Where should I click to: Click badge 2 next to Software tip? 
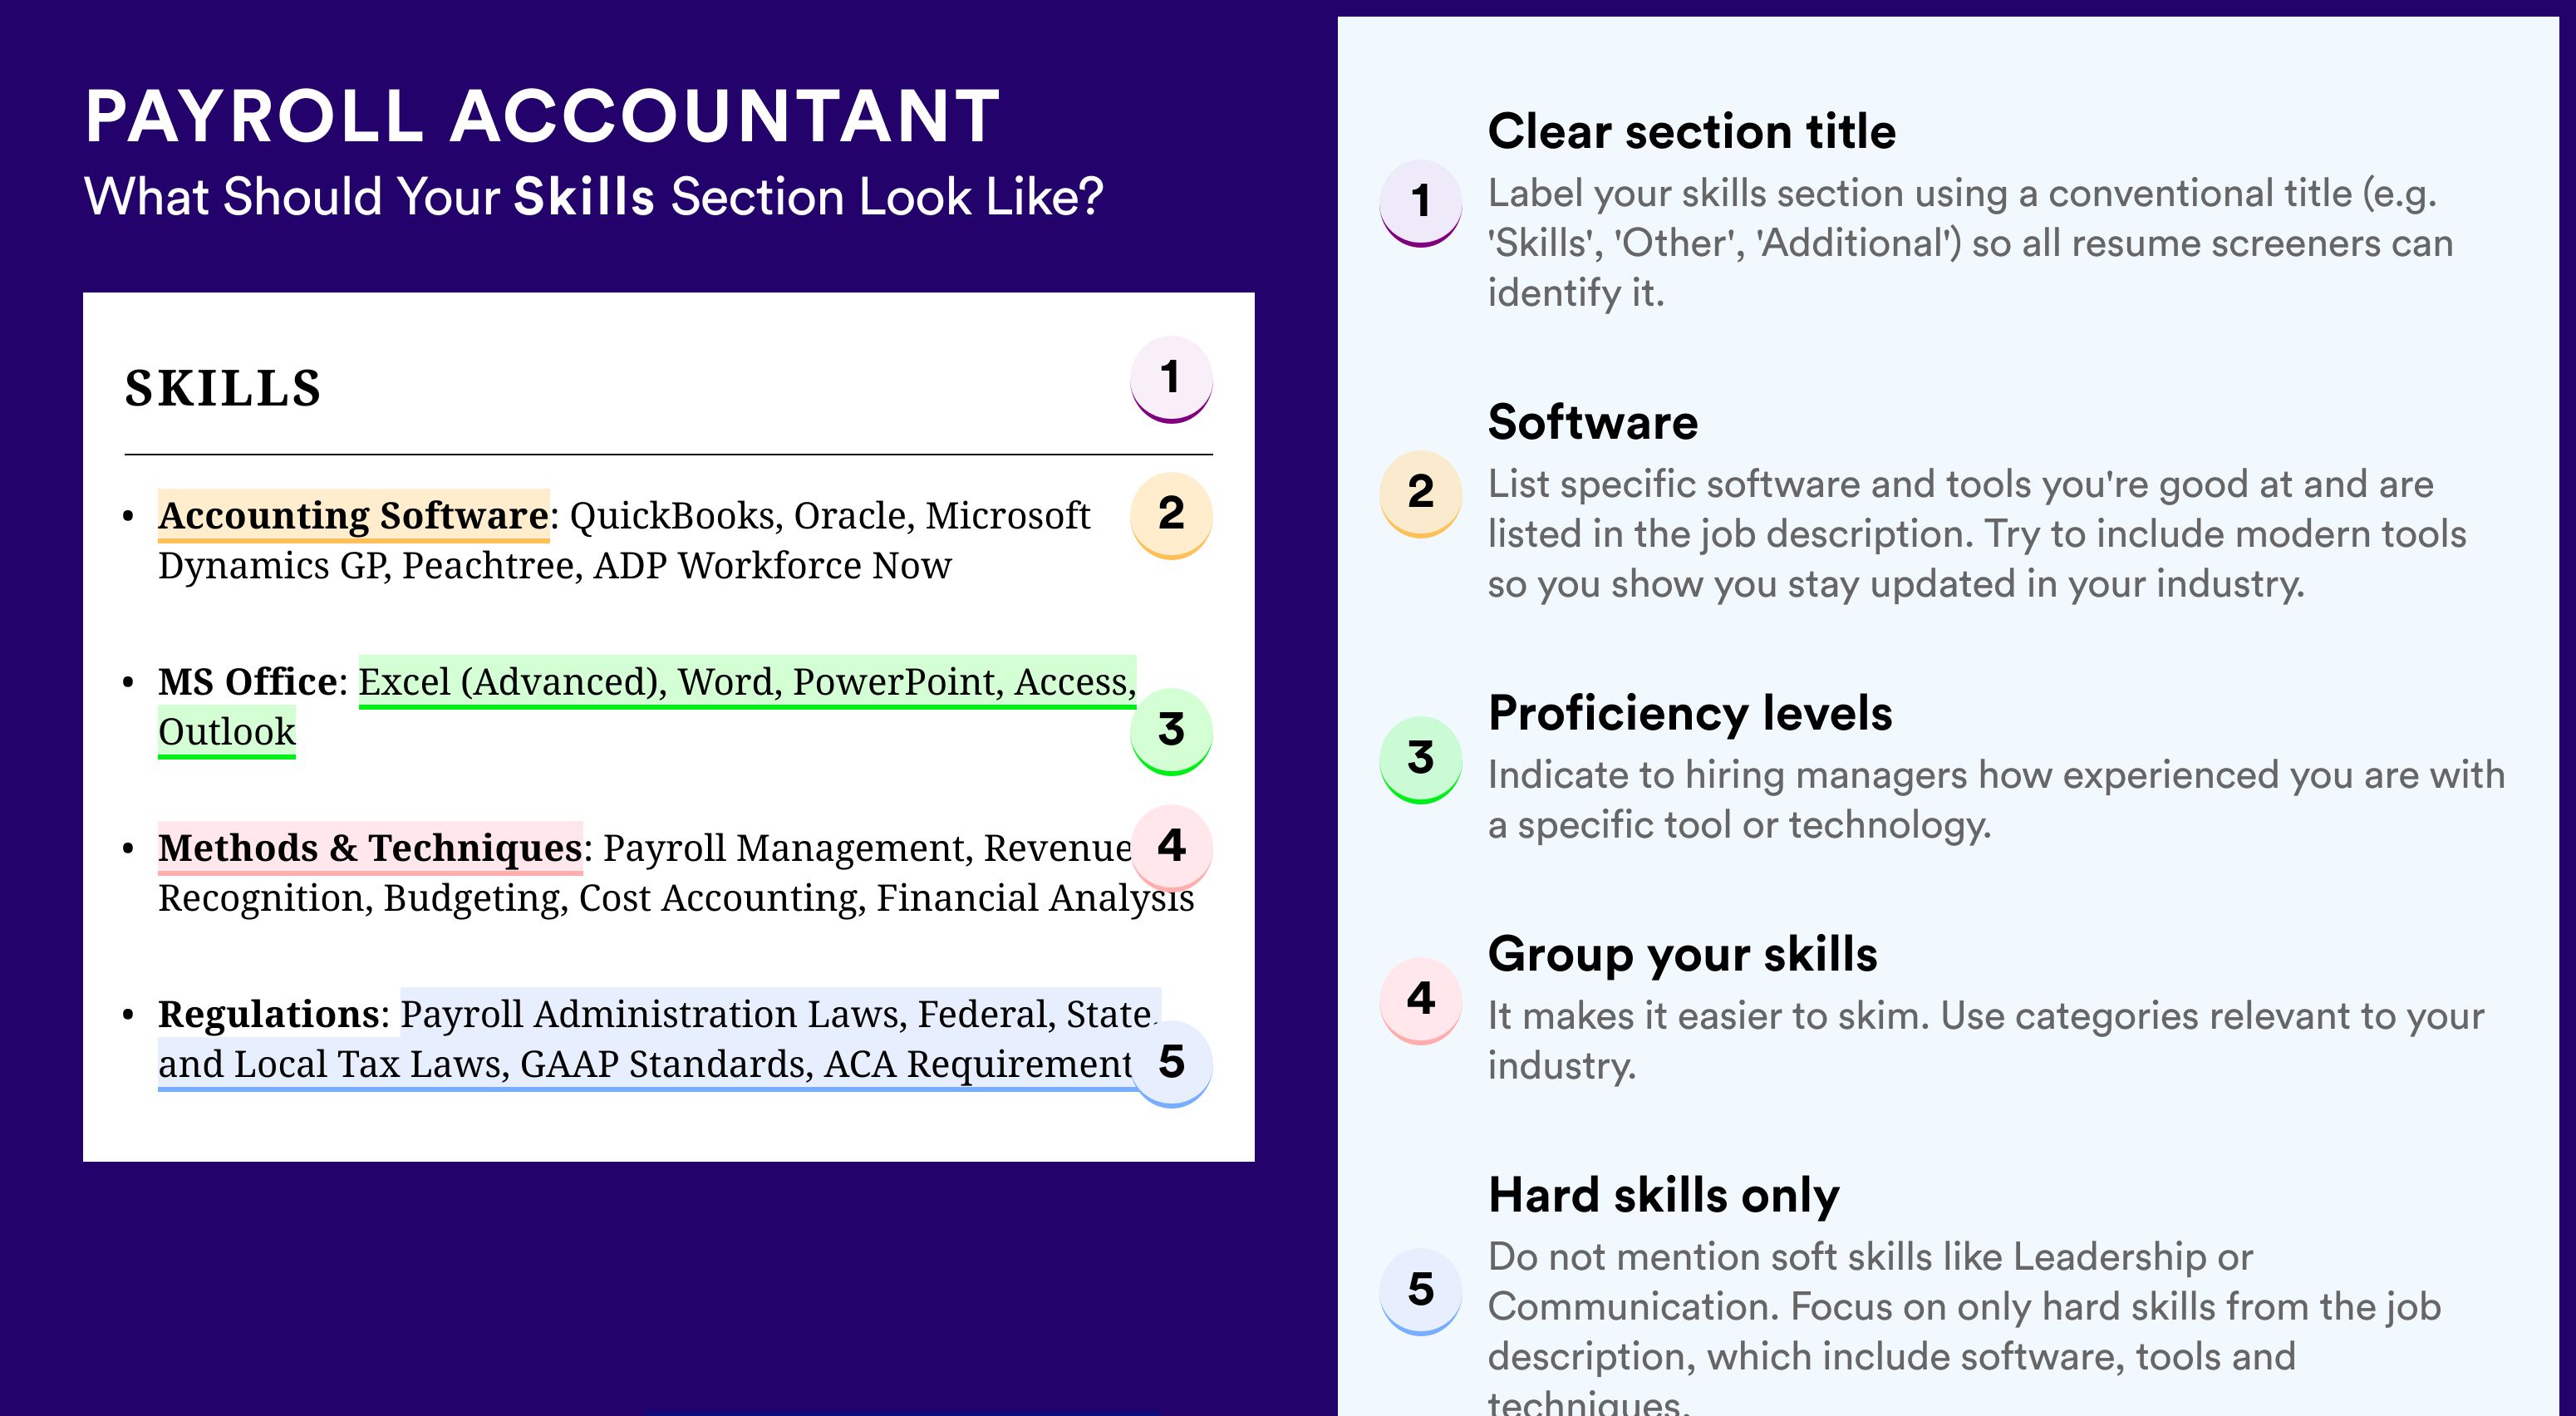(x=1421, y=494)
